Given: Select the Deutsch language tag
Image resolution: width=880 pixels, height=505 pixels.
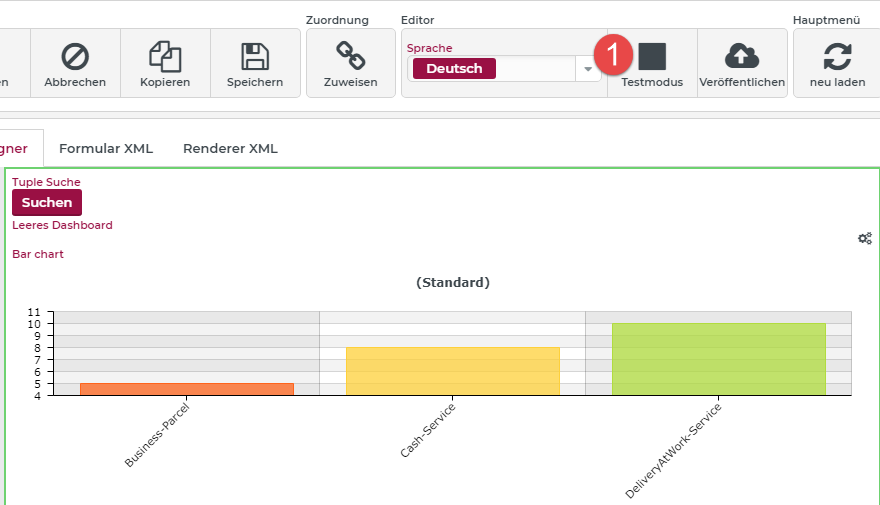Looking at the screenshot, I should pos(454,69).
